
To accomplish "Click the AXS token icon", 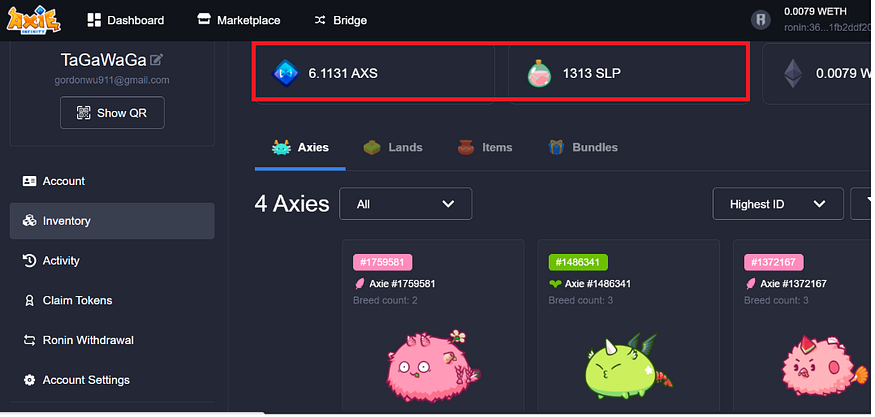I will point(285,73).
